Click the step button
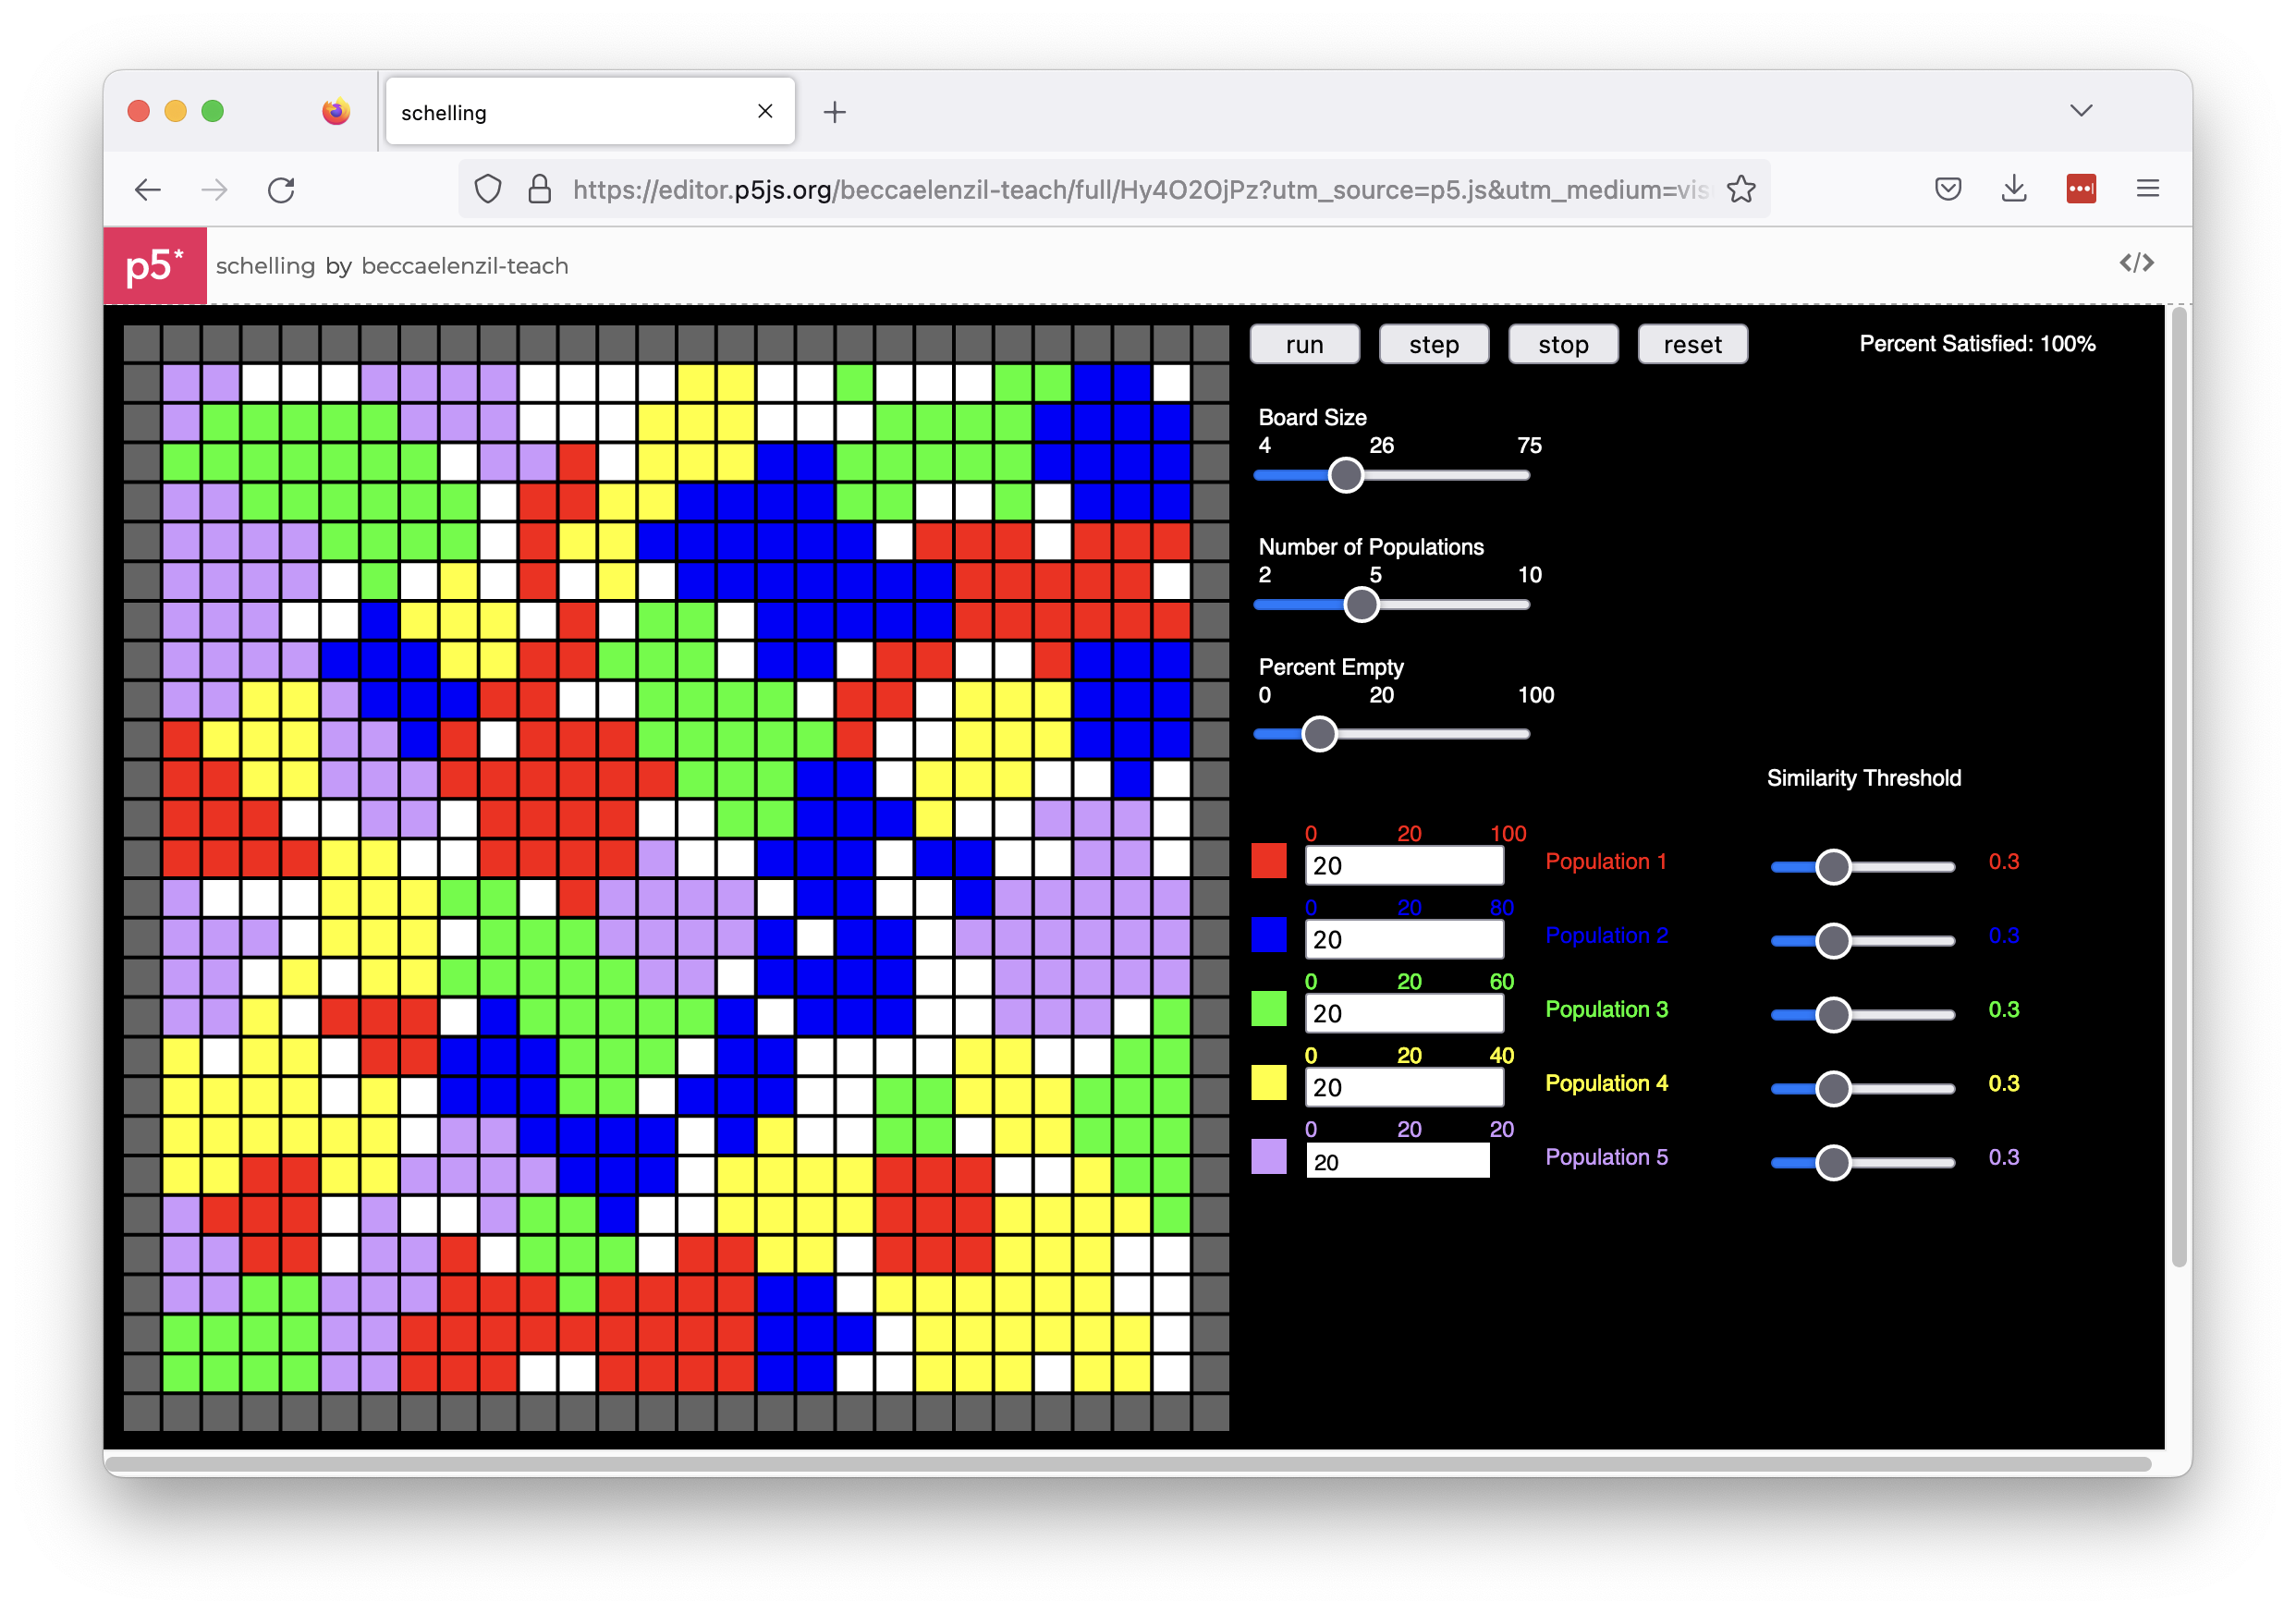Image resolution: width=2296 pixels, height=1614 pixels. [x=1433, y=344]
